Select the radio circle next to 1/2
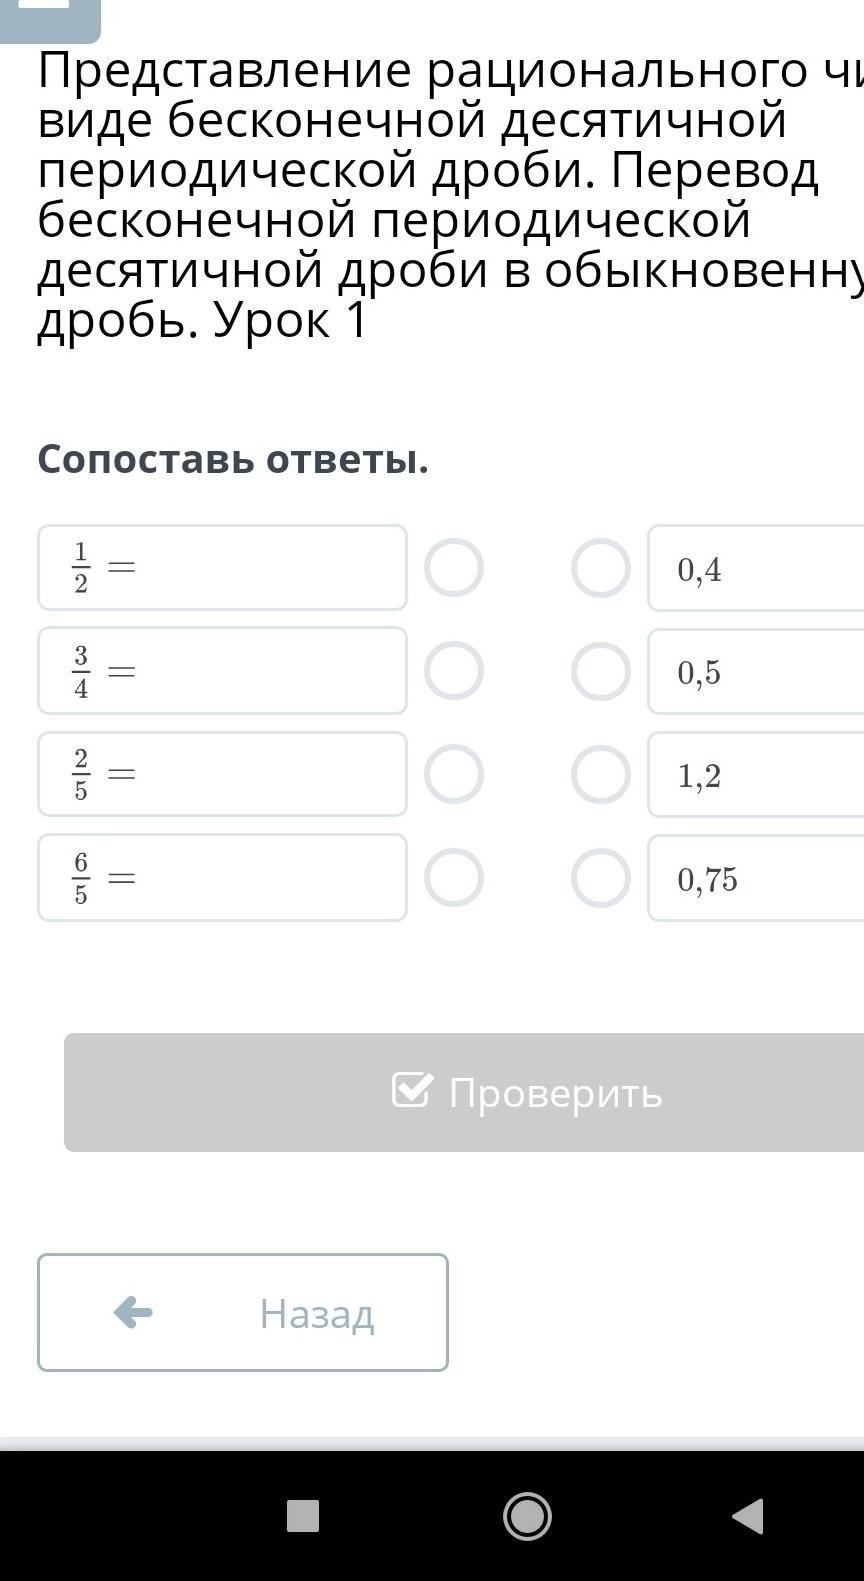 point(454,568)
